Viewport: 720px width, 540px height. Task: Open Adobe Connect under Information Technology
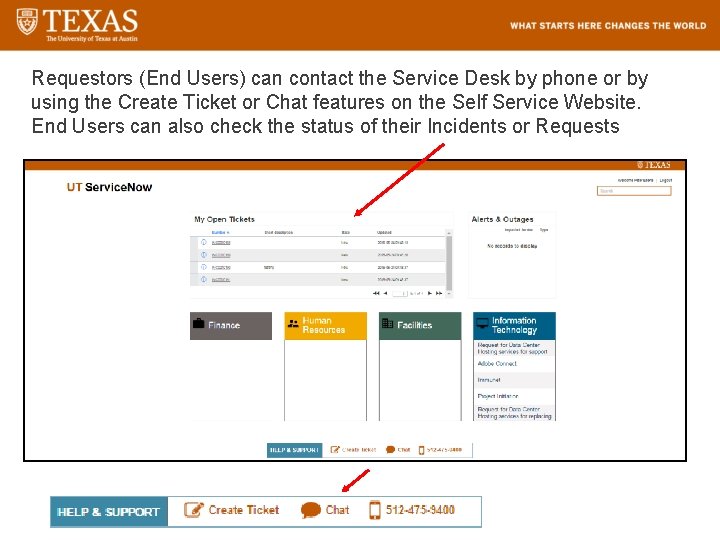(497, 364)
